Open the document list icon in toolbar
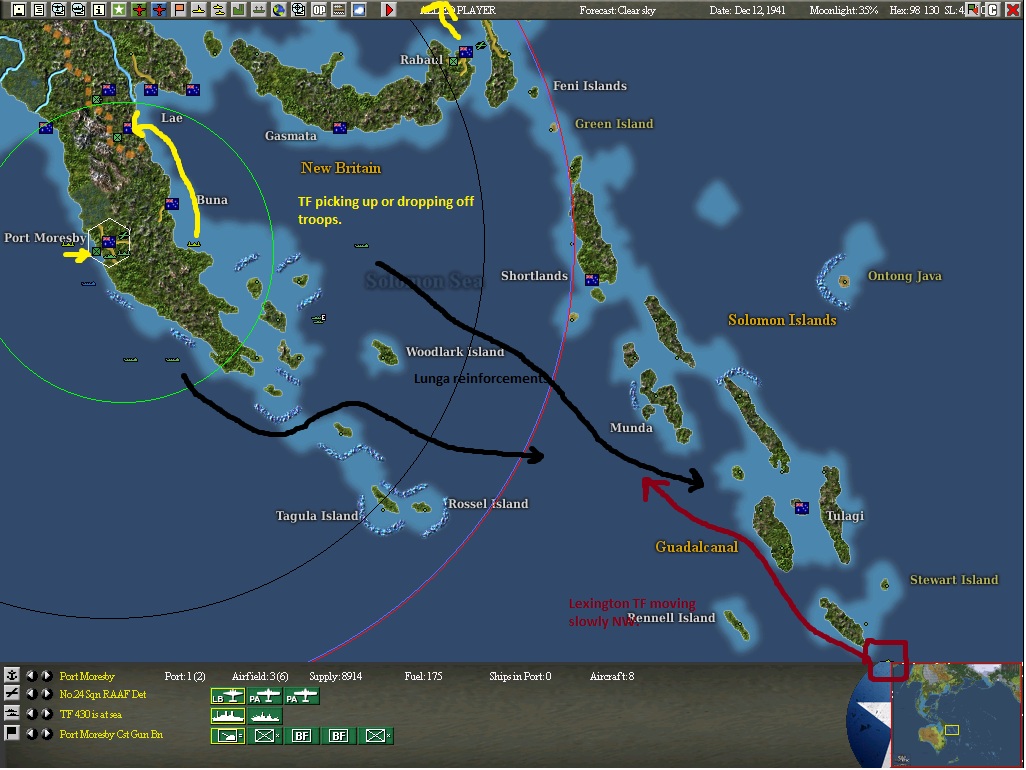Screen dimensions: 1026x770 pyautogui.click(x=39, y=10)
